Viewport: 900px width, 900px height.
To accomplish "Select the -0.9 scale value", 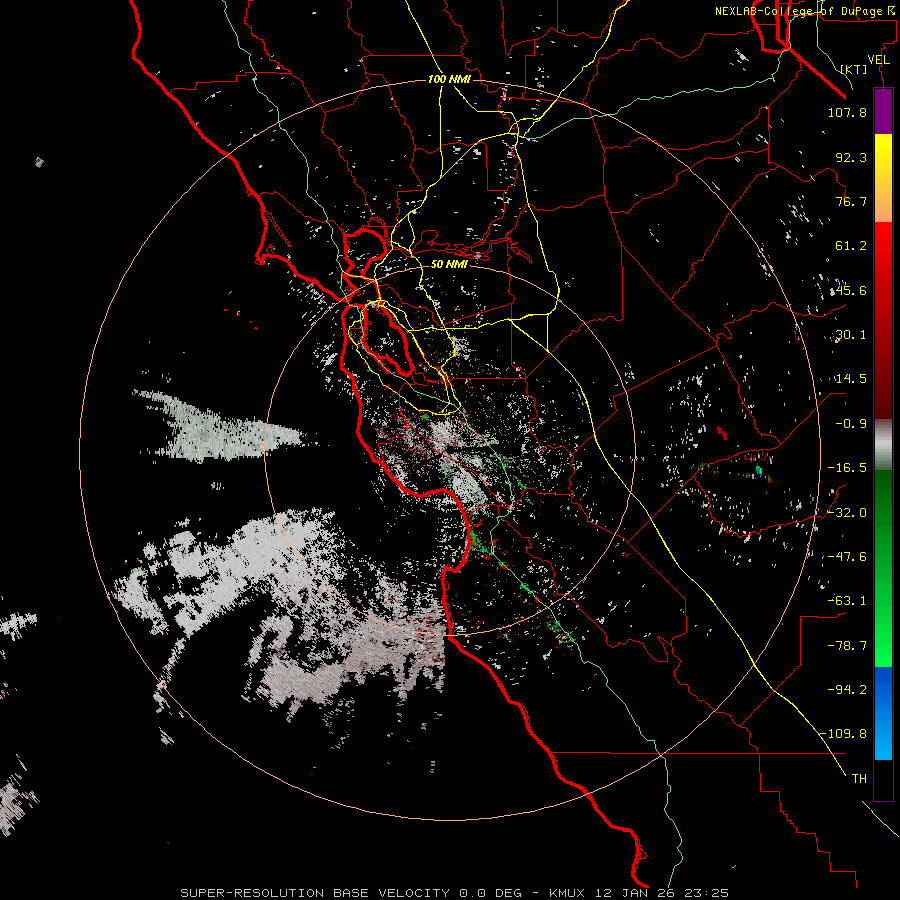I will [x=851, y=424].
